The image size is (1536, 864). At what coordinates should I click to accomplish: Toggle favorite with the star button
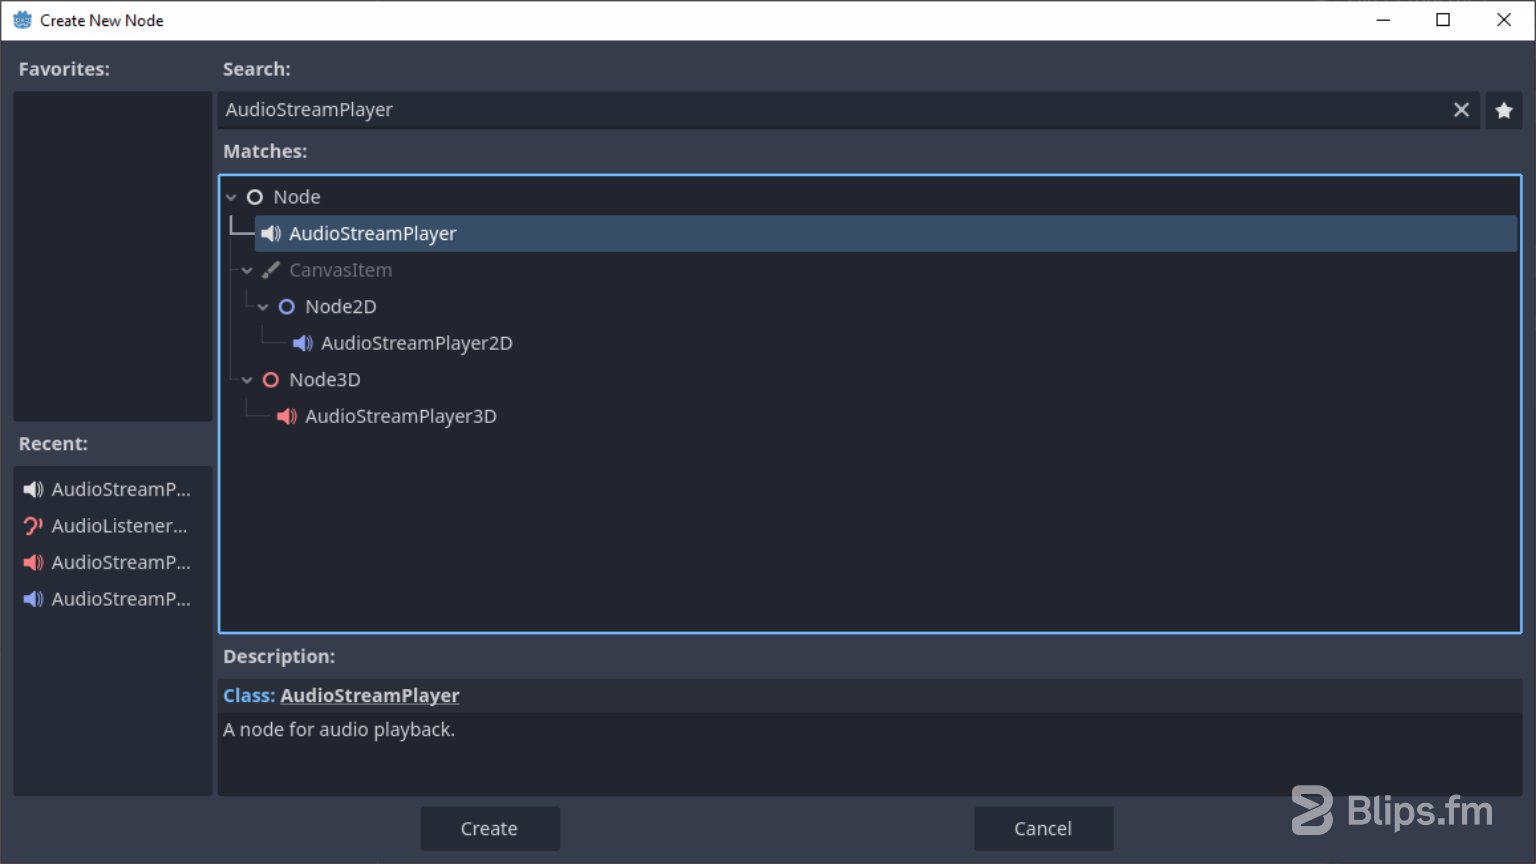tap(1503, 110)
